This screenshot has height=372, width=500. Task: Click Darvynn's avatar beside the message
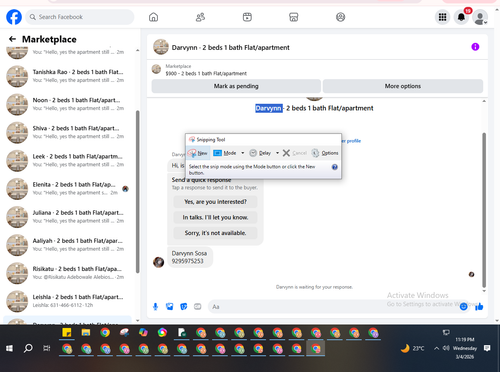(158, 262)
